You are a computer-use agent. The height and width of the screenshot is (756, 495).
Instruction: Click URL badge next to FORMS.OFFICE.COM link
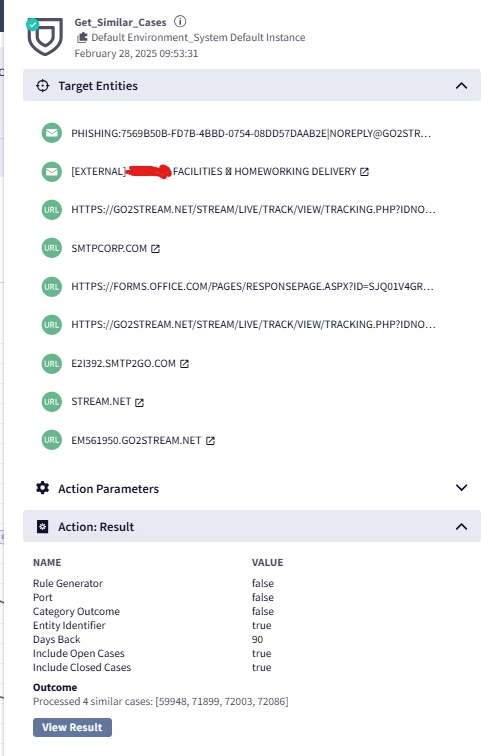[x=52, y=286]
